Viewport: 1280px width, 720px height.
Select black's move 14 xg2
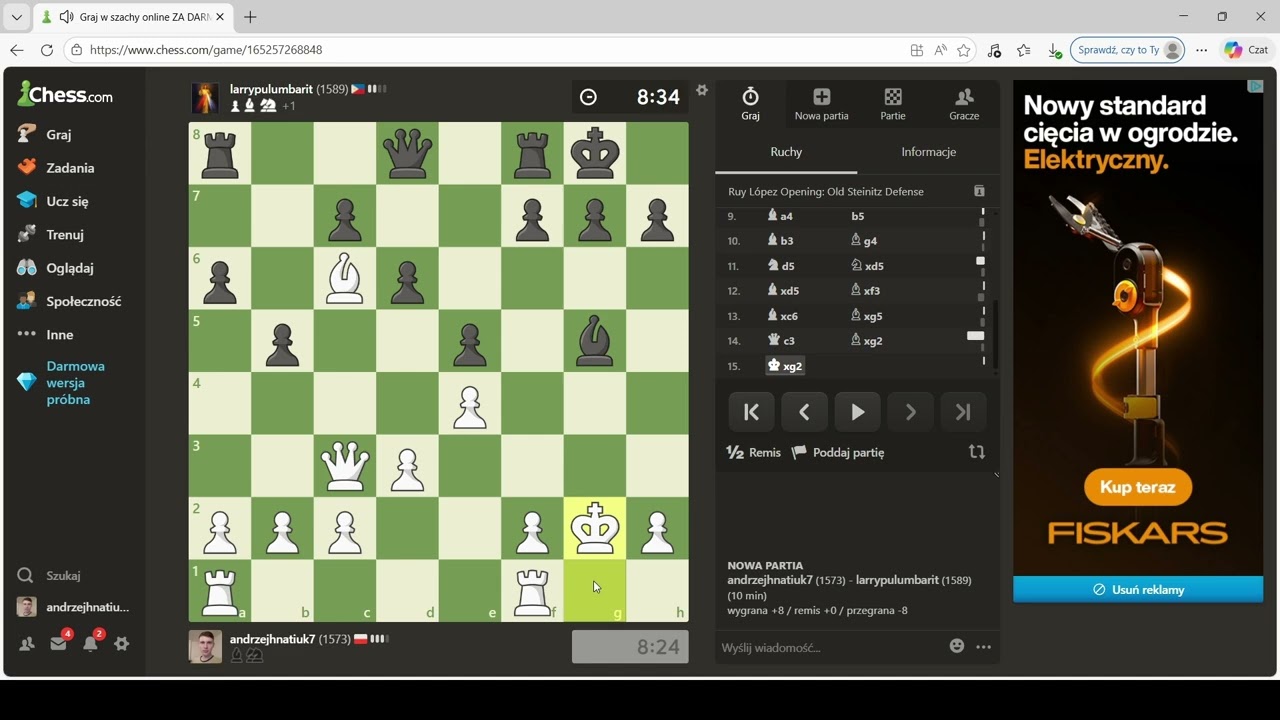pos(866,341)
